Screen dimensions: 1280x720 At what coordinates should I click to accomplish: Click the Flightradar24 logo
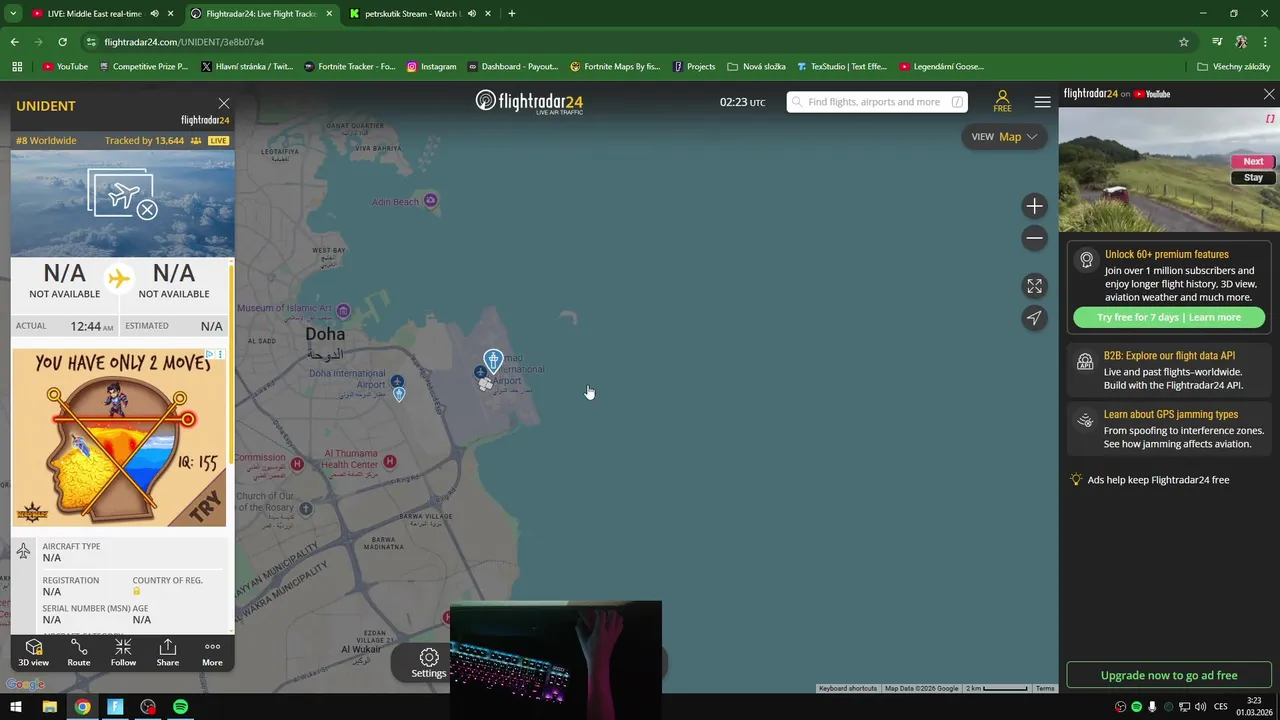pos(529,102)
